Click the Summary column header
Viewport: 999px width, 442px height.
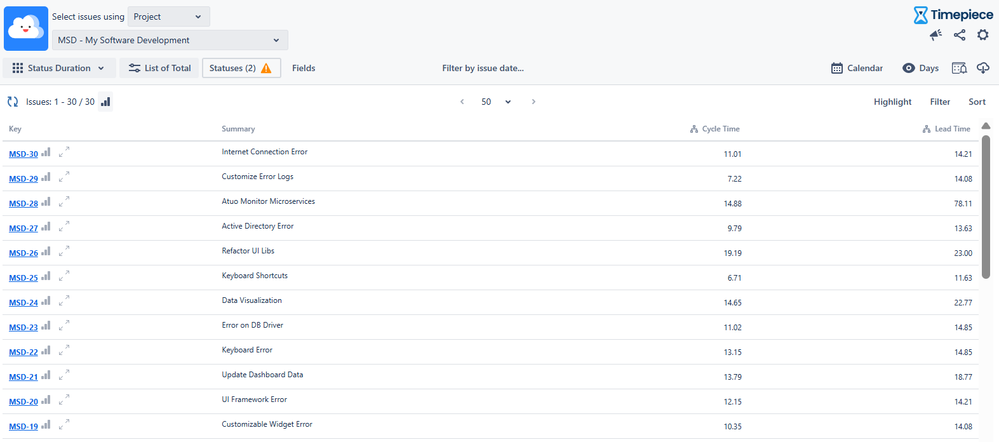[238, 129]
